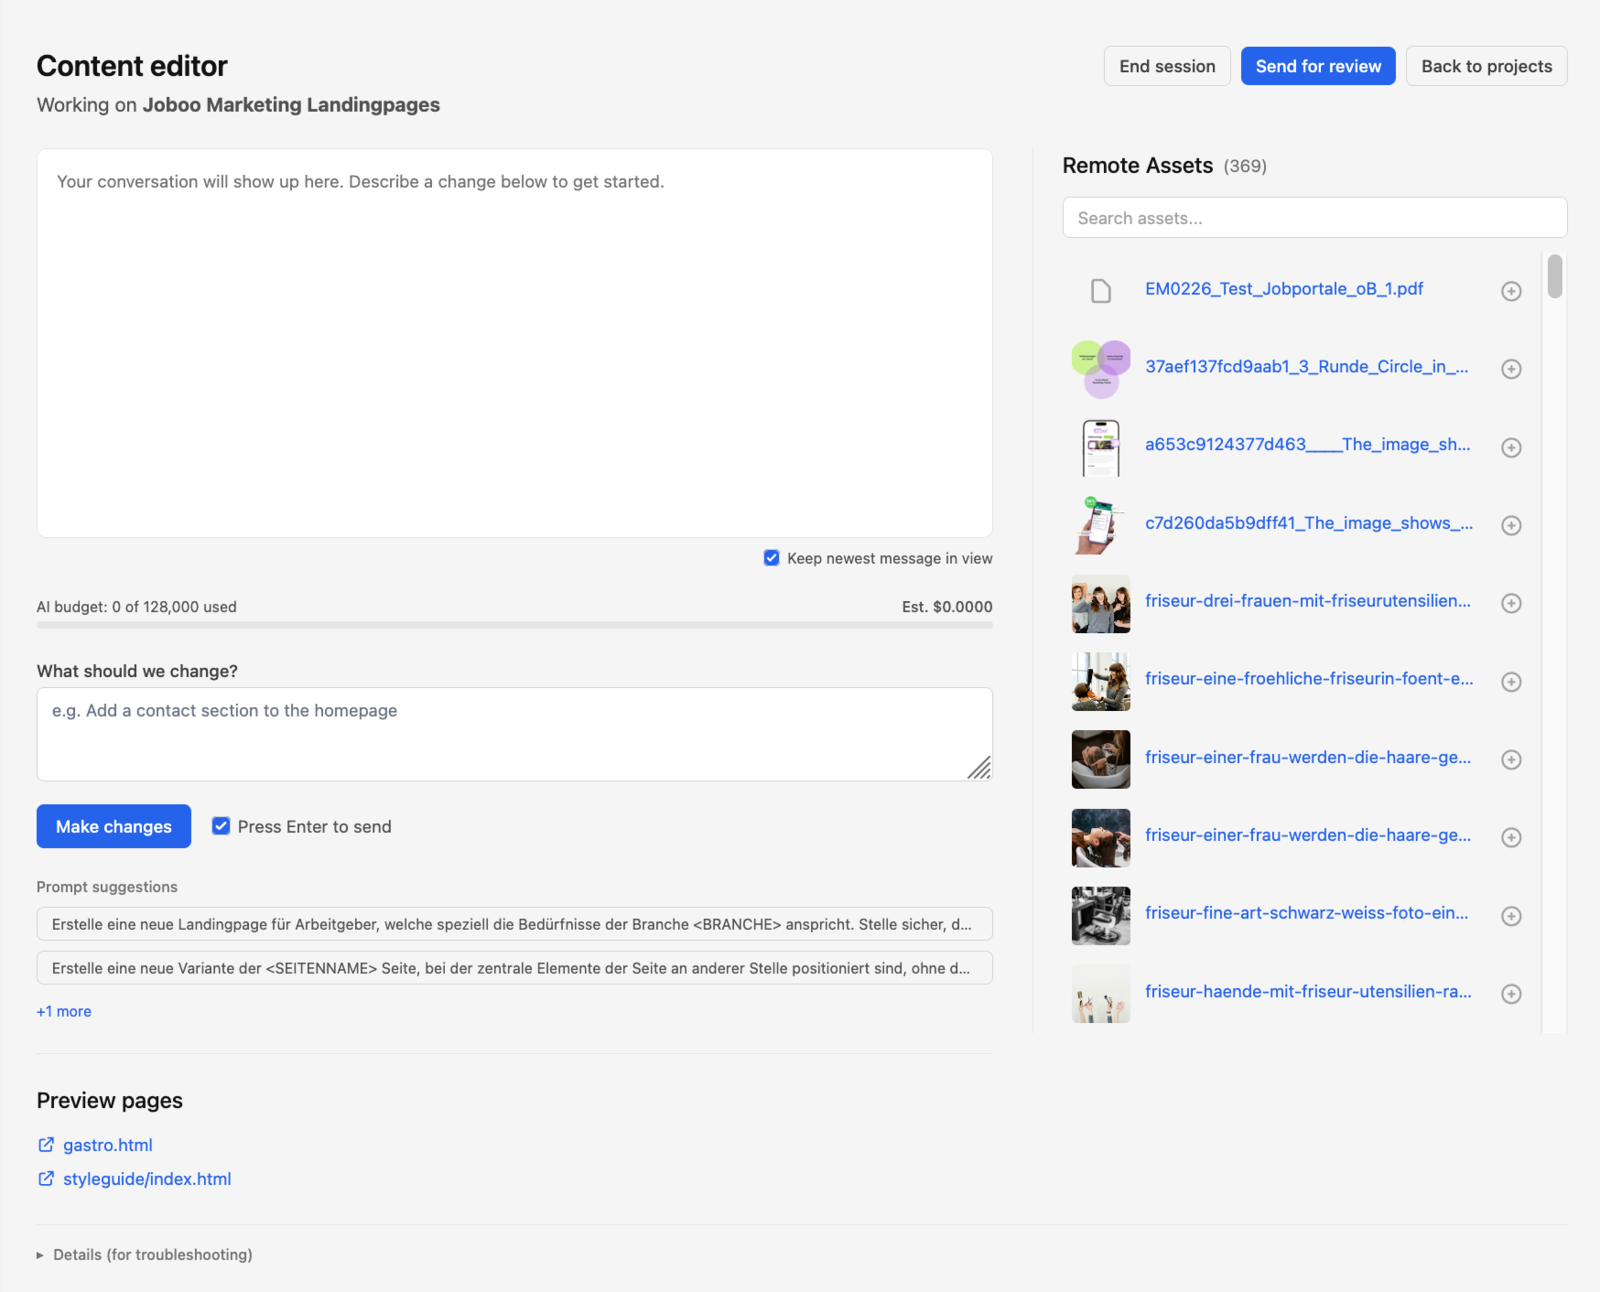Select the Erstelle eine neue Landingpage prompt suggestion
Image resolution: width=1600 pixels, height=1292 pixels.
point(514,924)
